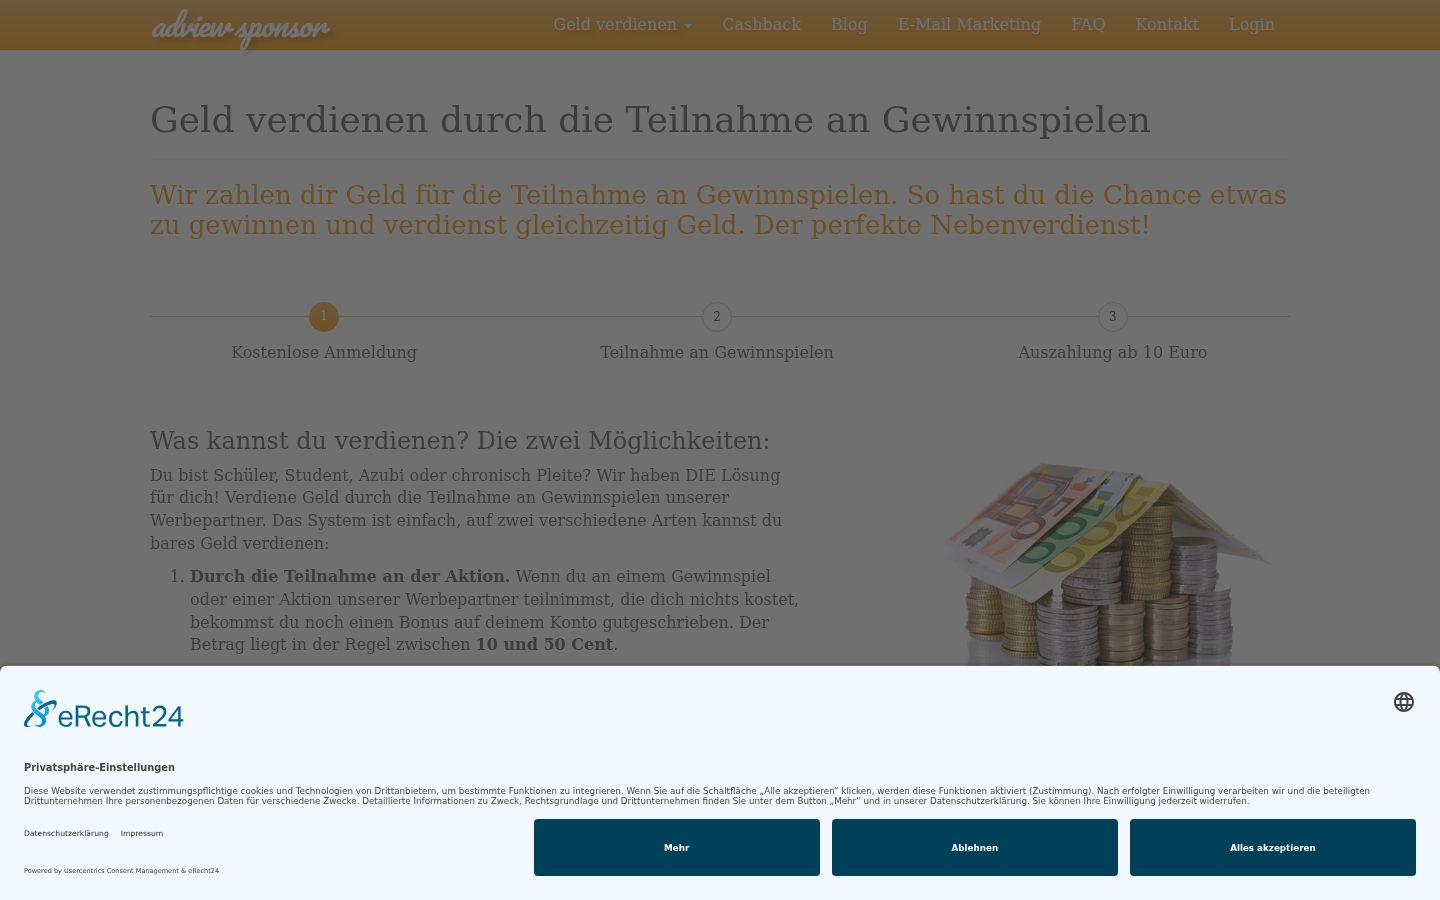Click the money house image
The image size is (1440, 900).
(x=1107, y=563)
